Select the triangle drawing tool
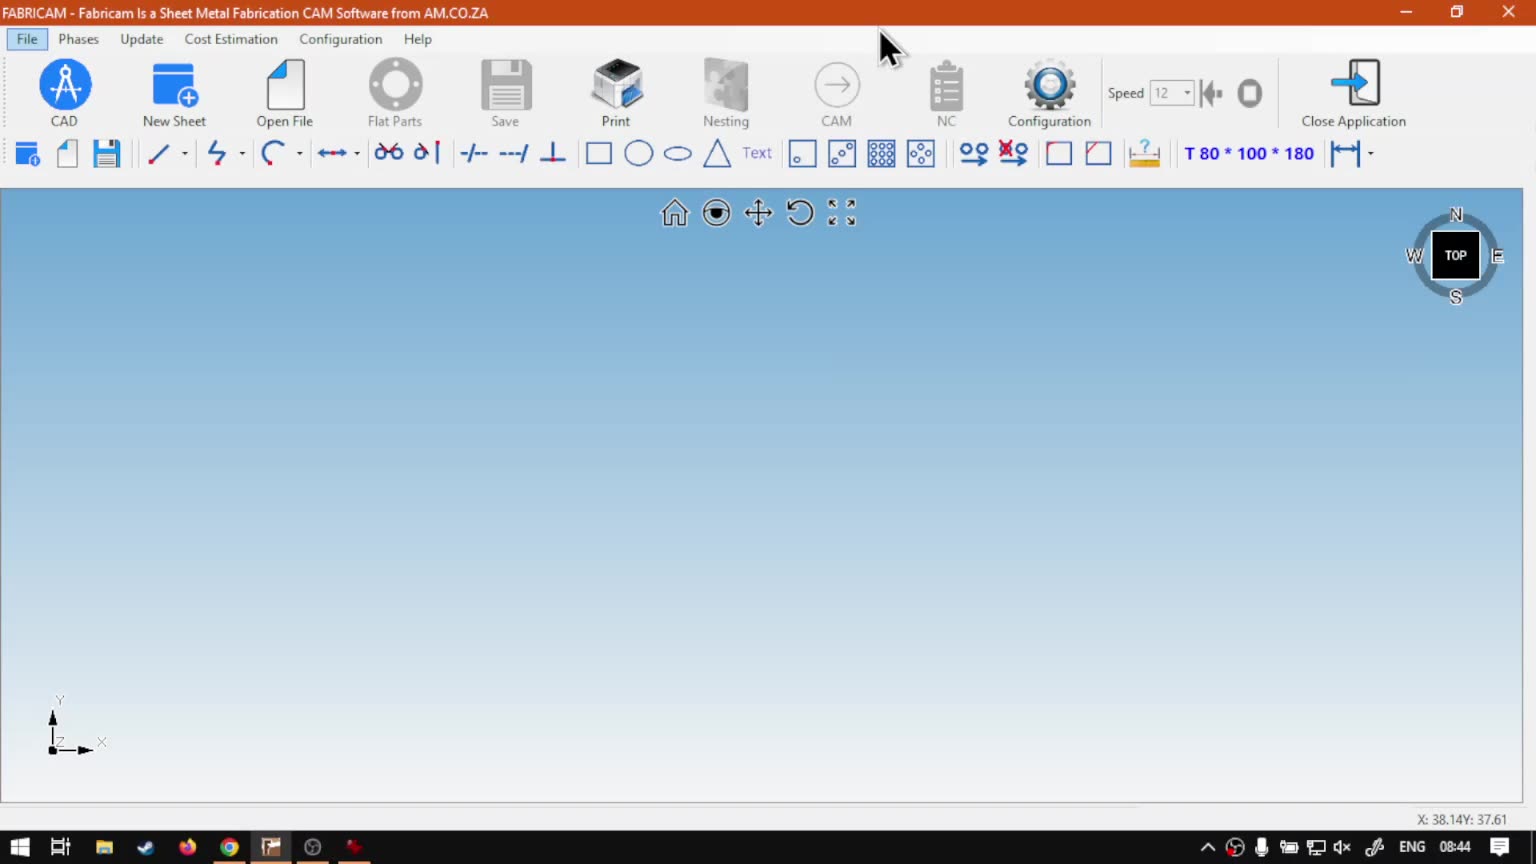1536x864 pixels. click(x=717, y=154)
